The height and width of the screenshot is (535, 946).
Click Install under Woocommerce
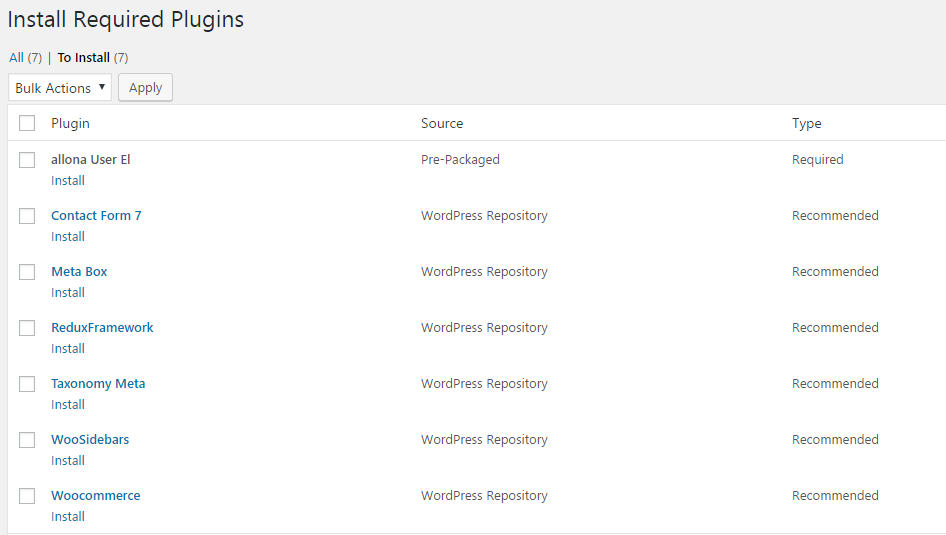(68, 517)
